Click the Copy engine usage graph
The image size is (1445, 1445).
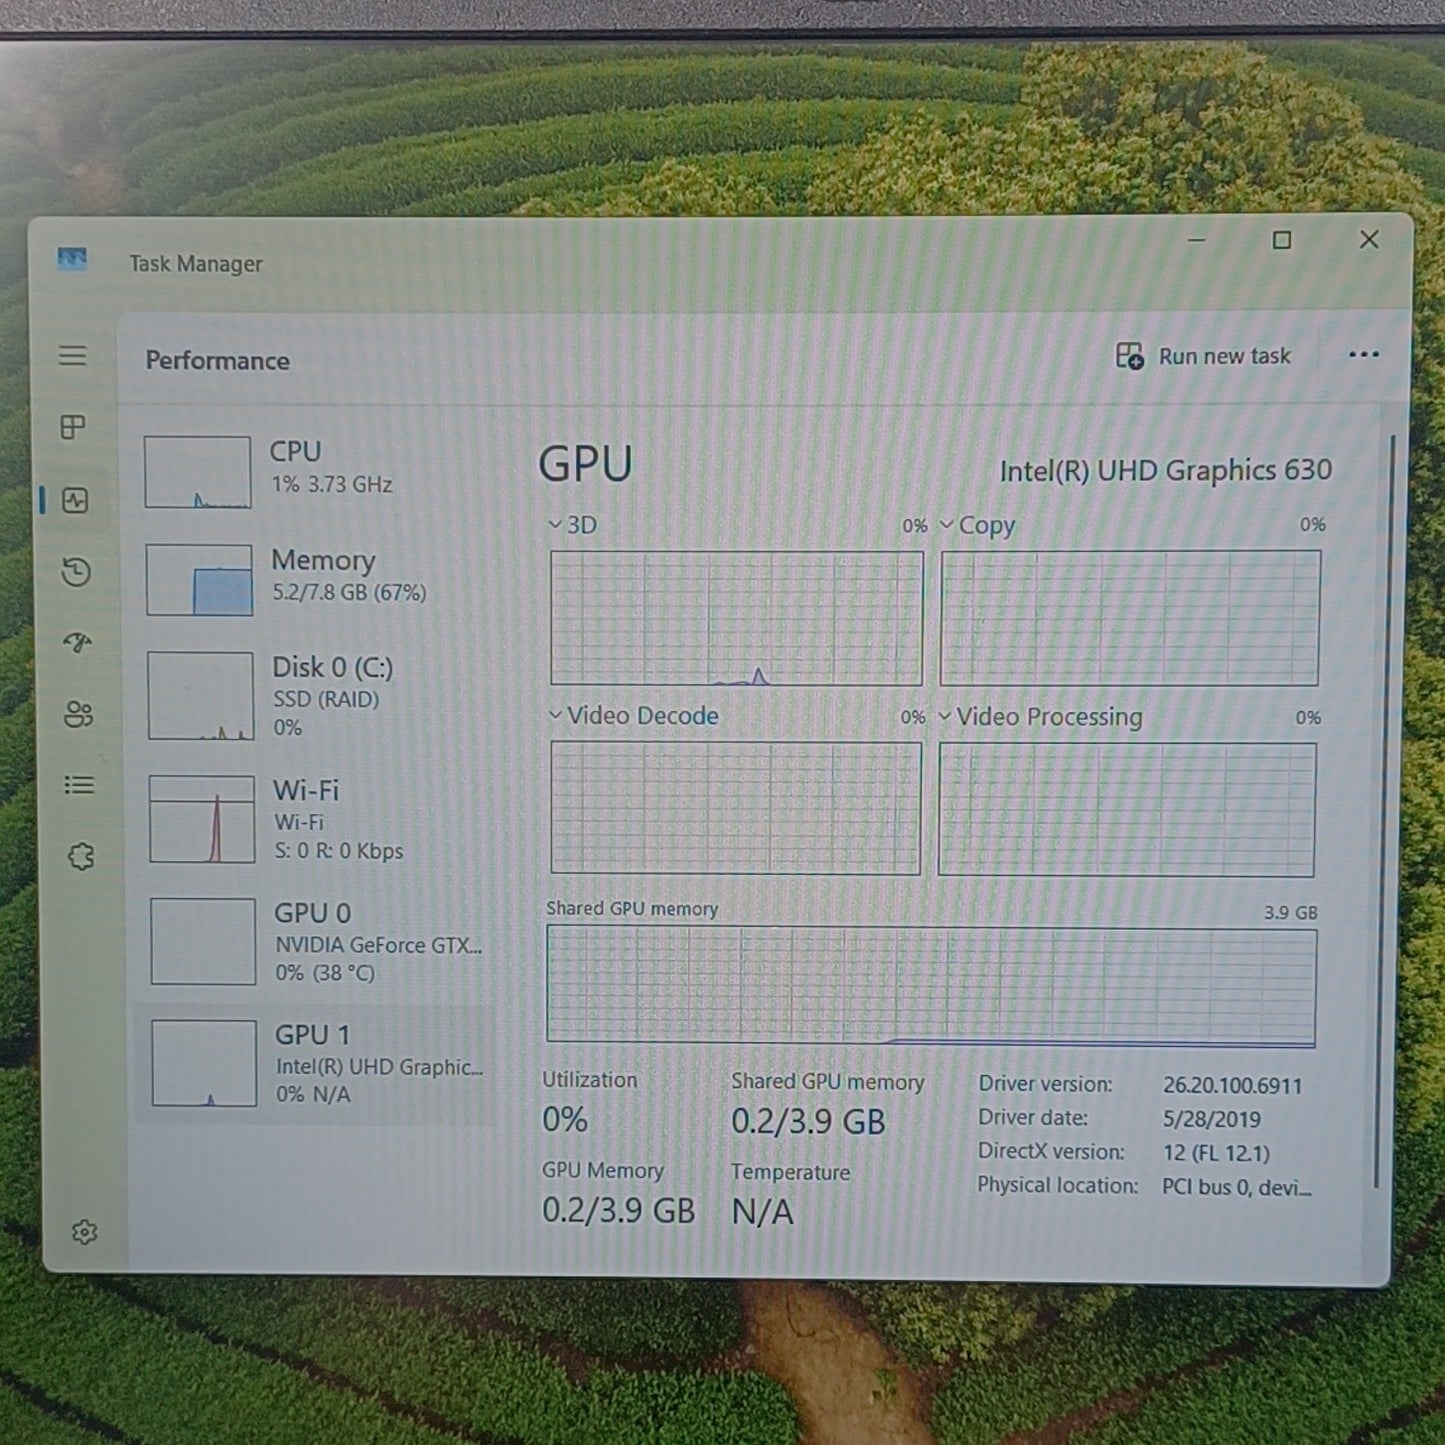[x=1130, y=618]
